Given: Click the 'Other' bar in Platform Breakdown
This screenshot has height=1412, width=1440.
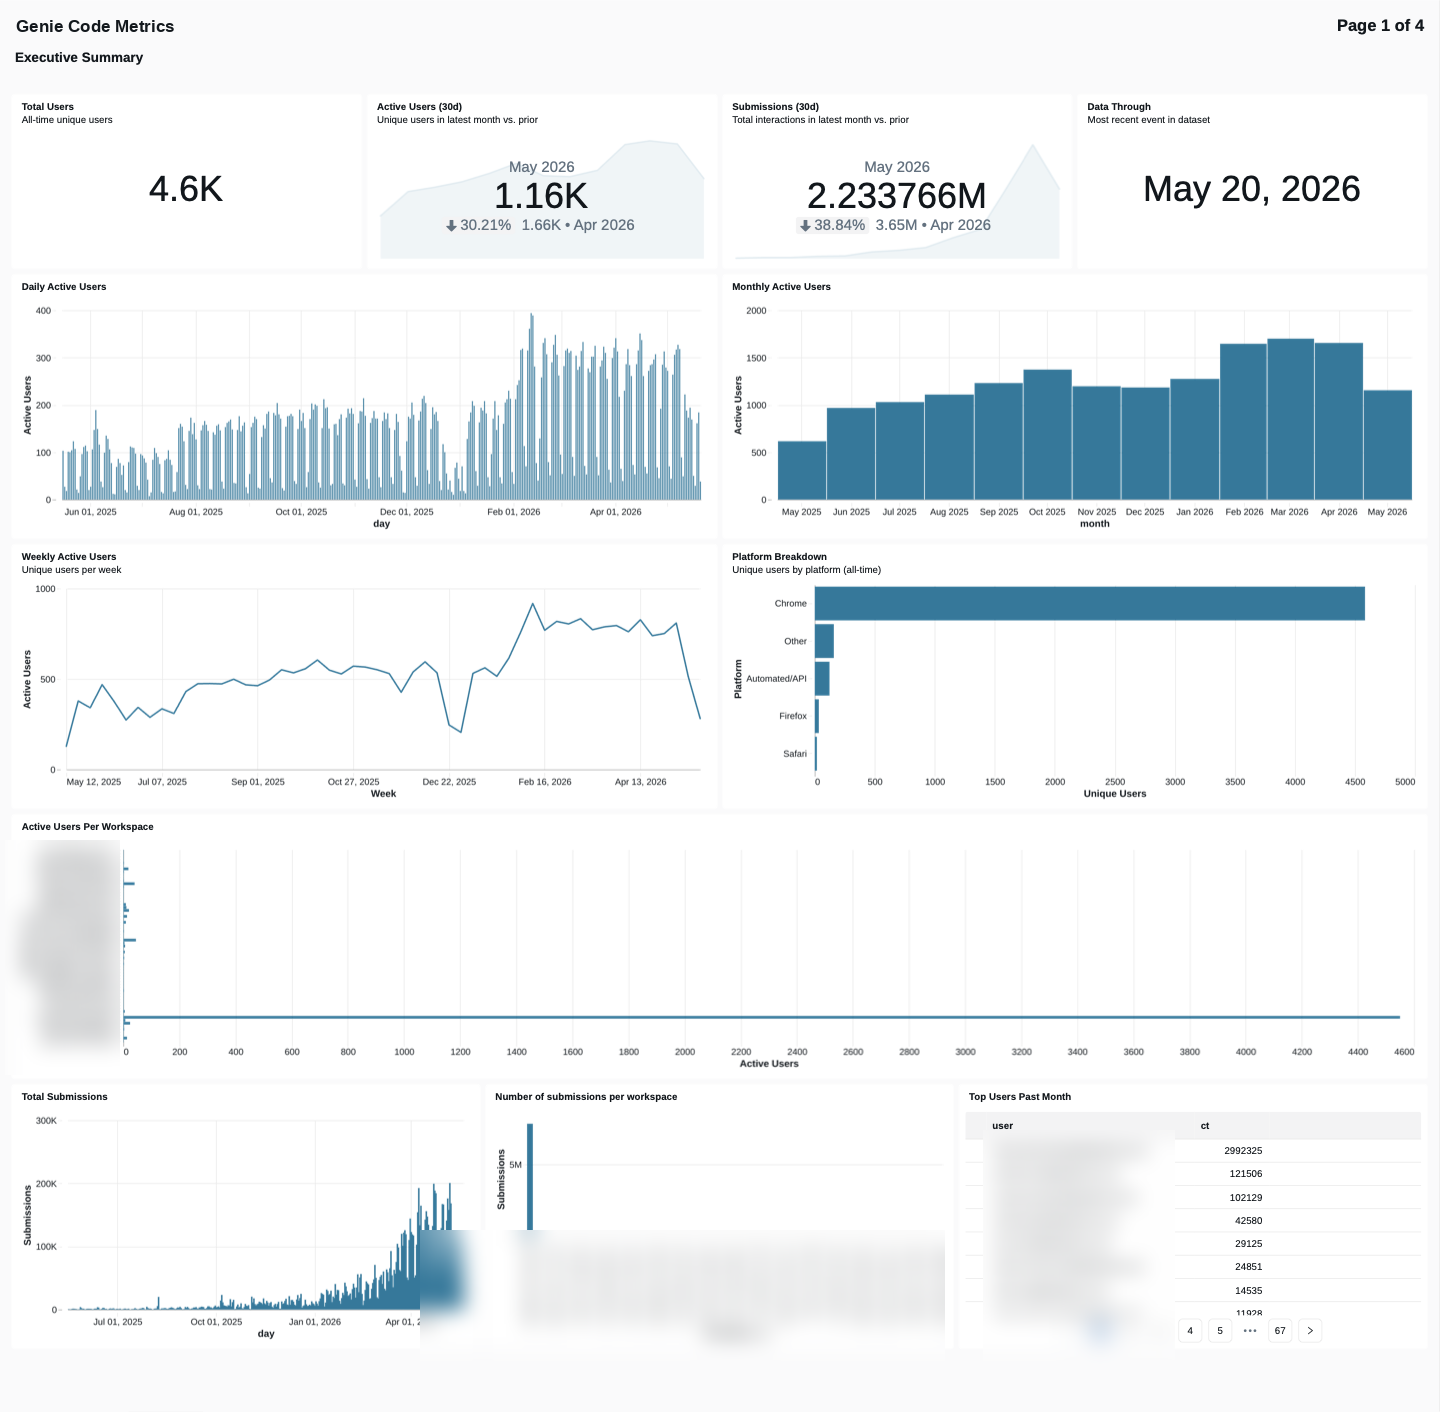Looking at the screenshot, I should 824,641.
